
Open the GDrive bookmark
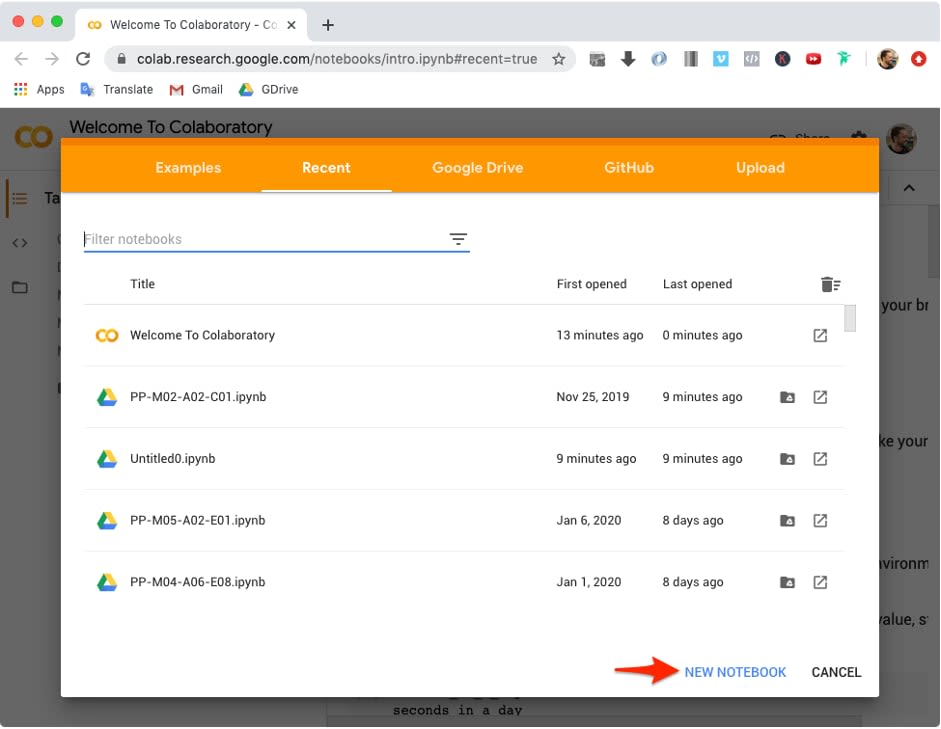[268, 89]
